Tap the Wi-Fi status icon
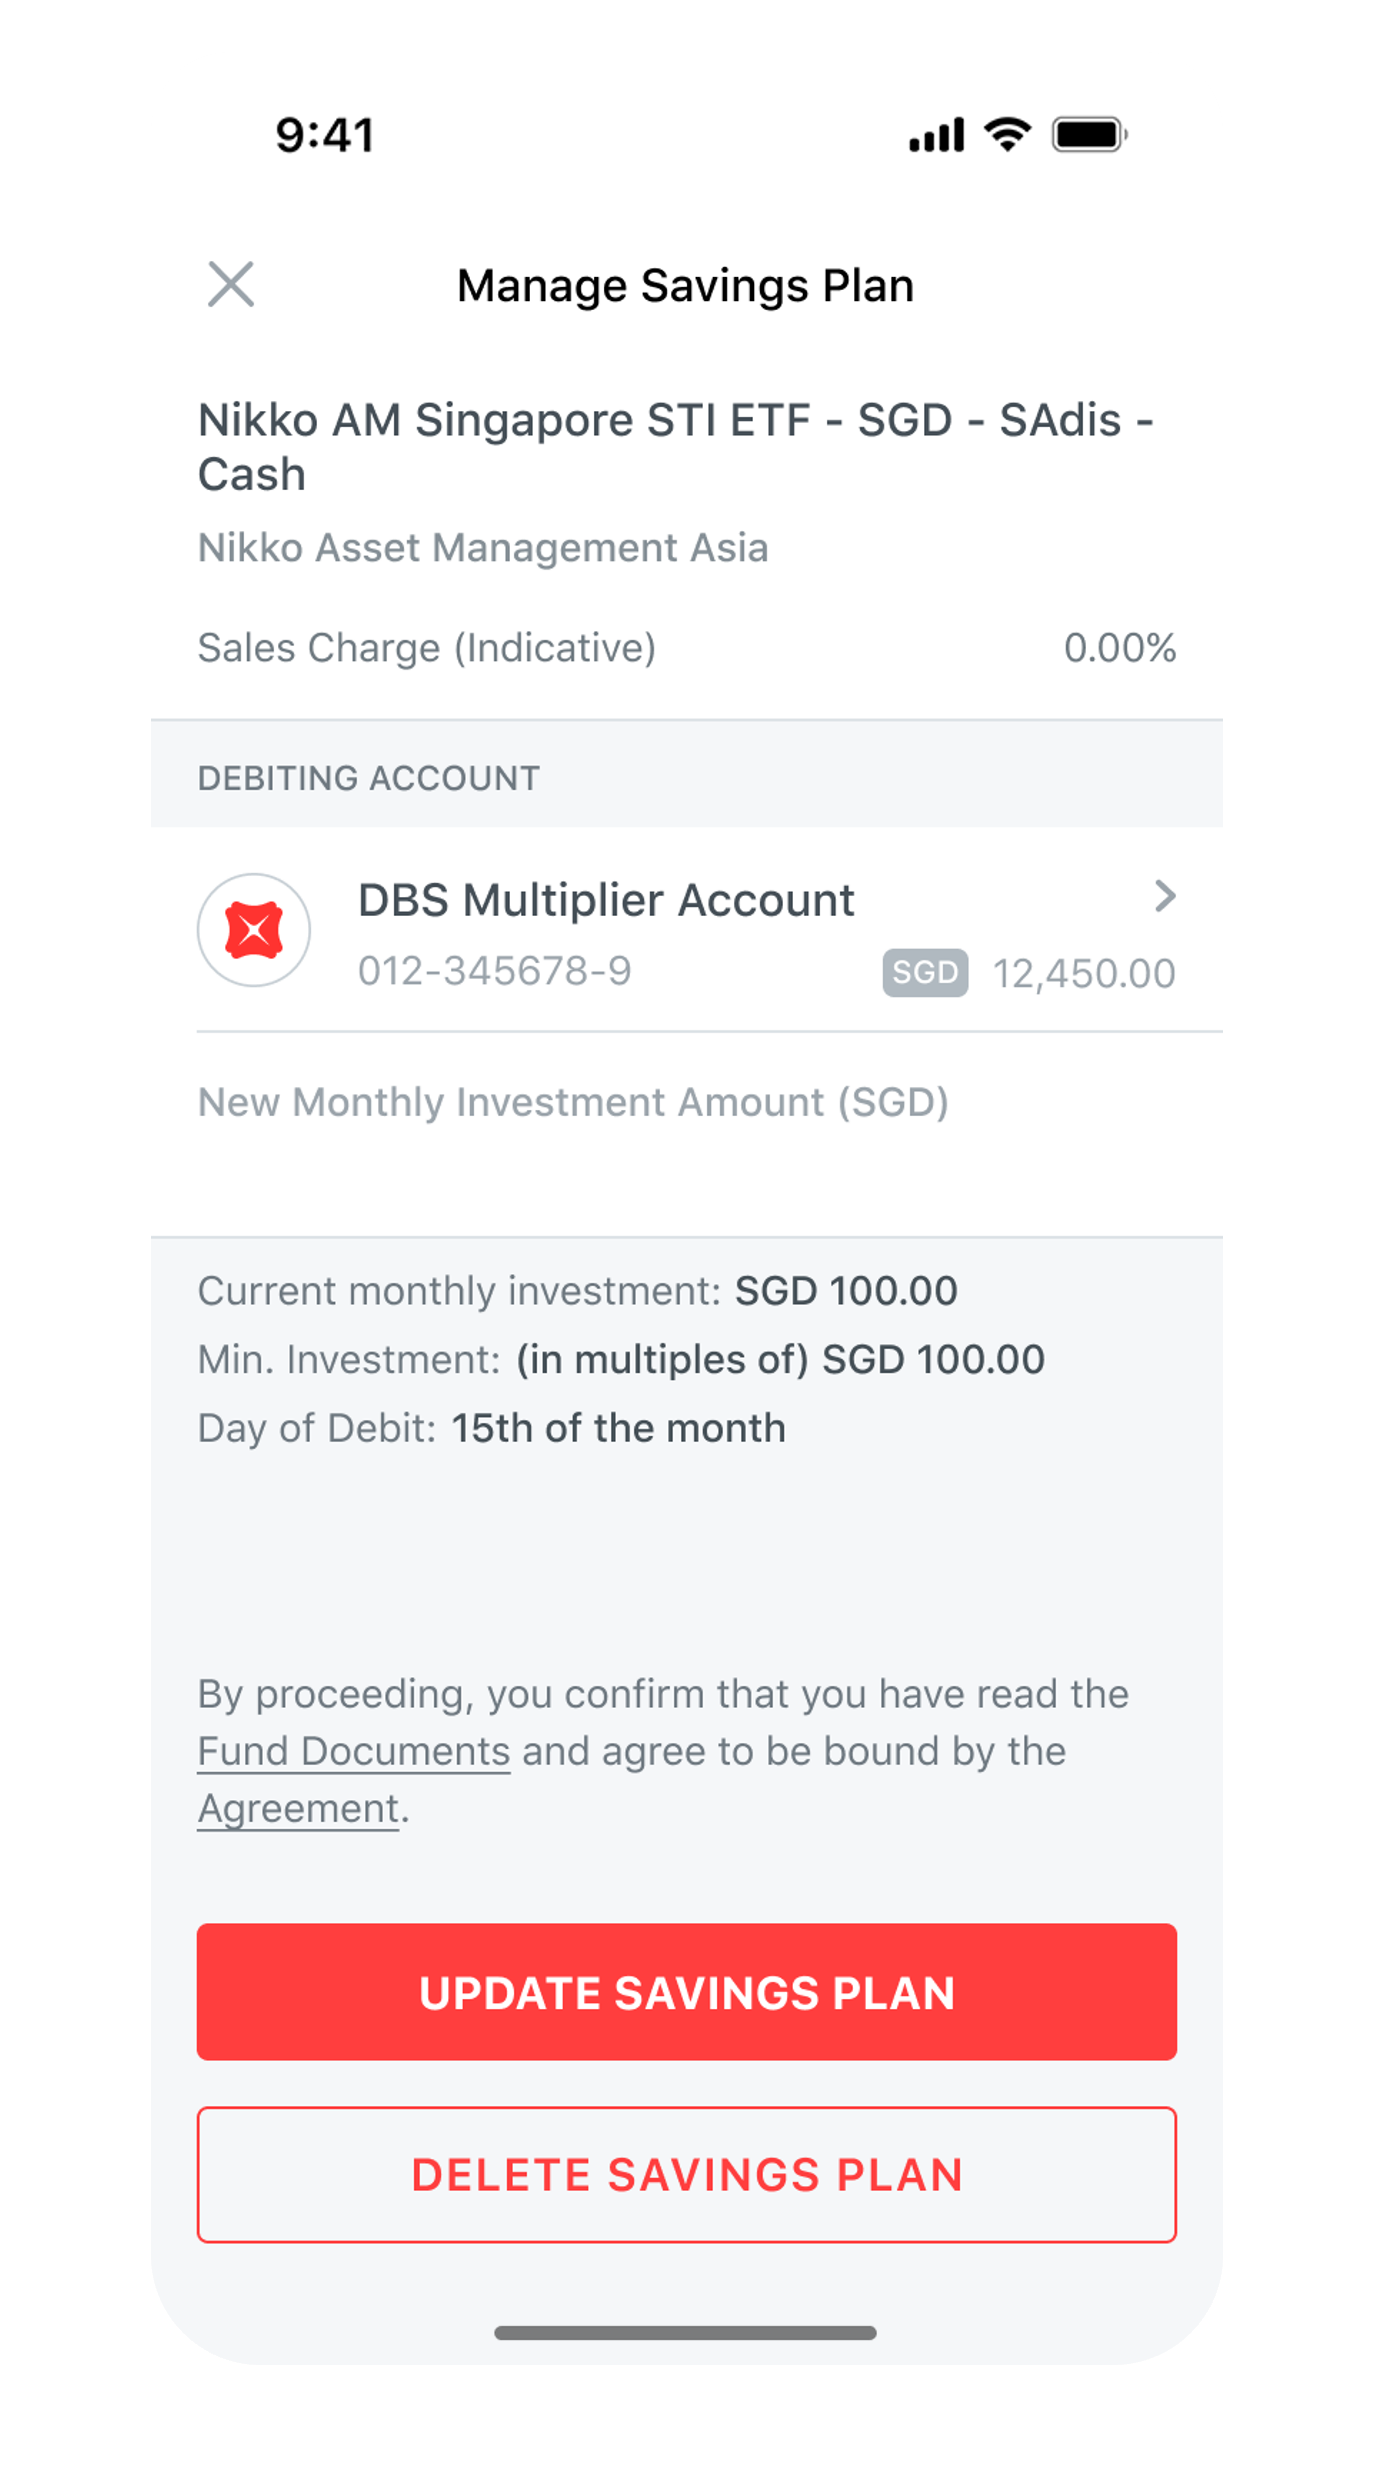The image size is (1374, 2475). [1007, 134]
